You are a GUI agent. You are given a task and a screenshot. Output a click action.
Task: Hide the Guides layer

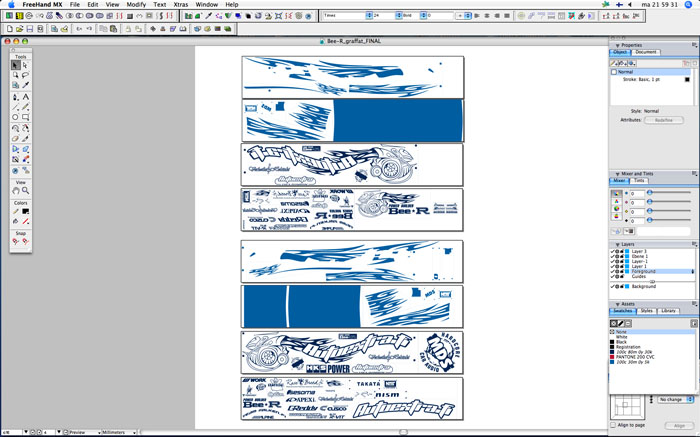(x=612, y=276)
